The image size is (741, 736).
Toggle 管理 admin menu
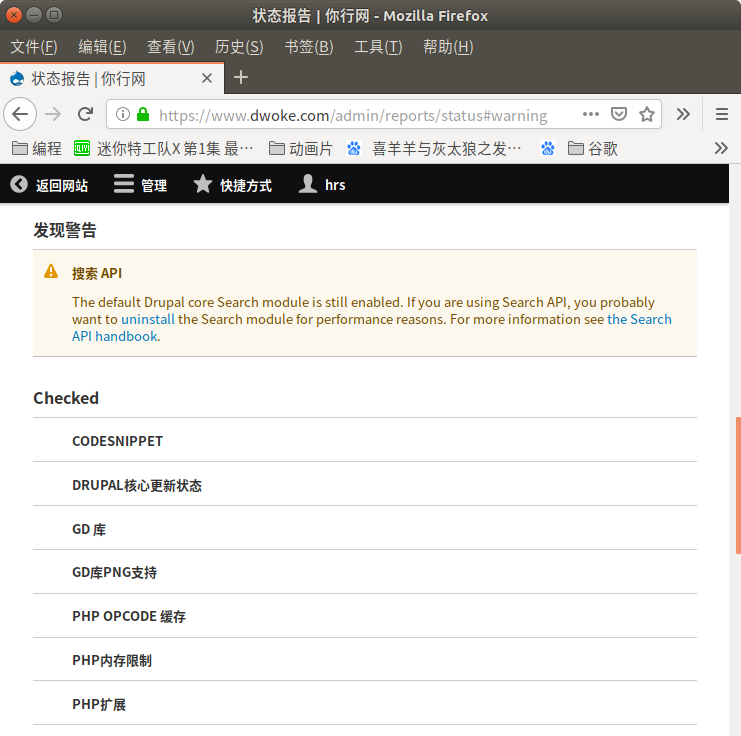140,185
